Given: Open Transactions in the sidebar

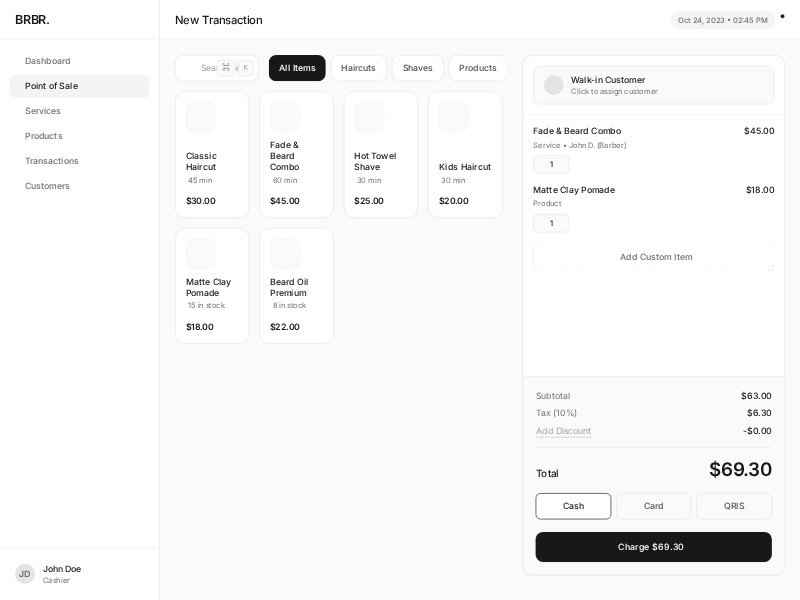Looking at the screenshot, I should click(52, 161).
